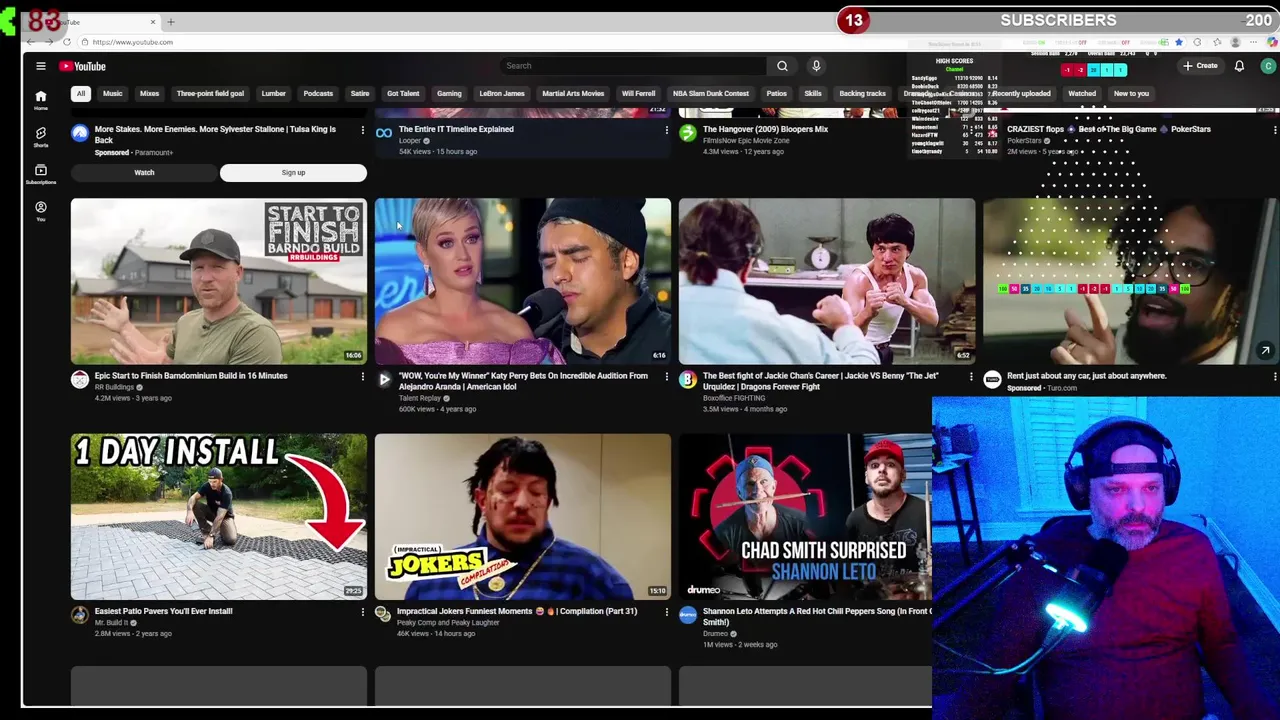Select the Backing tracks chip
This screenshot has width=1280, height=720.
click(x=862, y=94)
